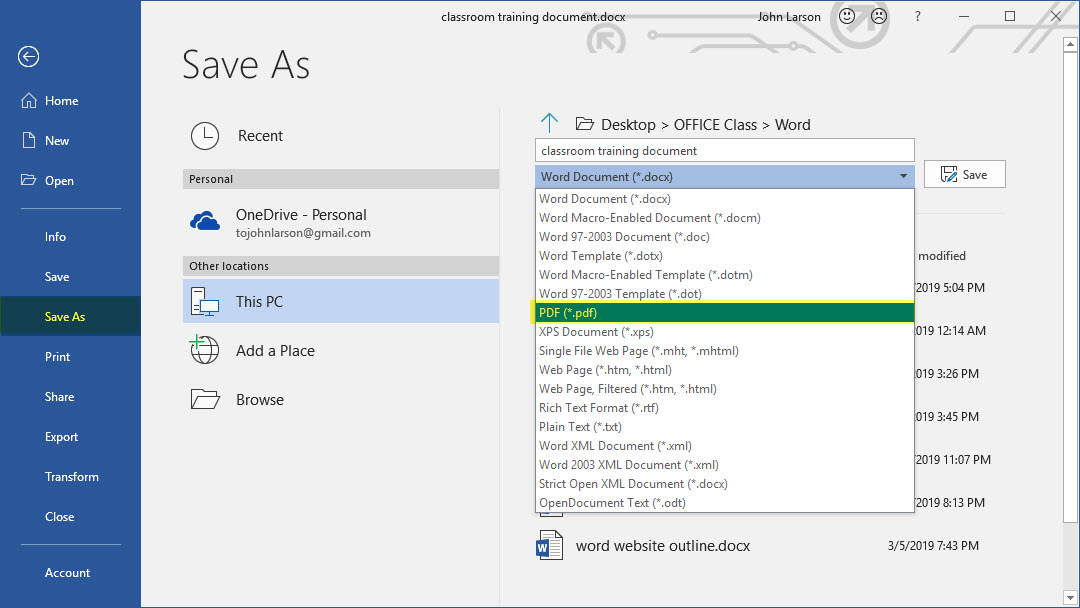1080x608 pixels.
Task: Collapse the file type dropdown arrow
Action: 903,177
